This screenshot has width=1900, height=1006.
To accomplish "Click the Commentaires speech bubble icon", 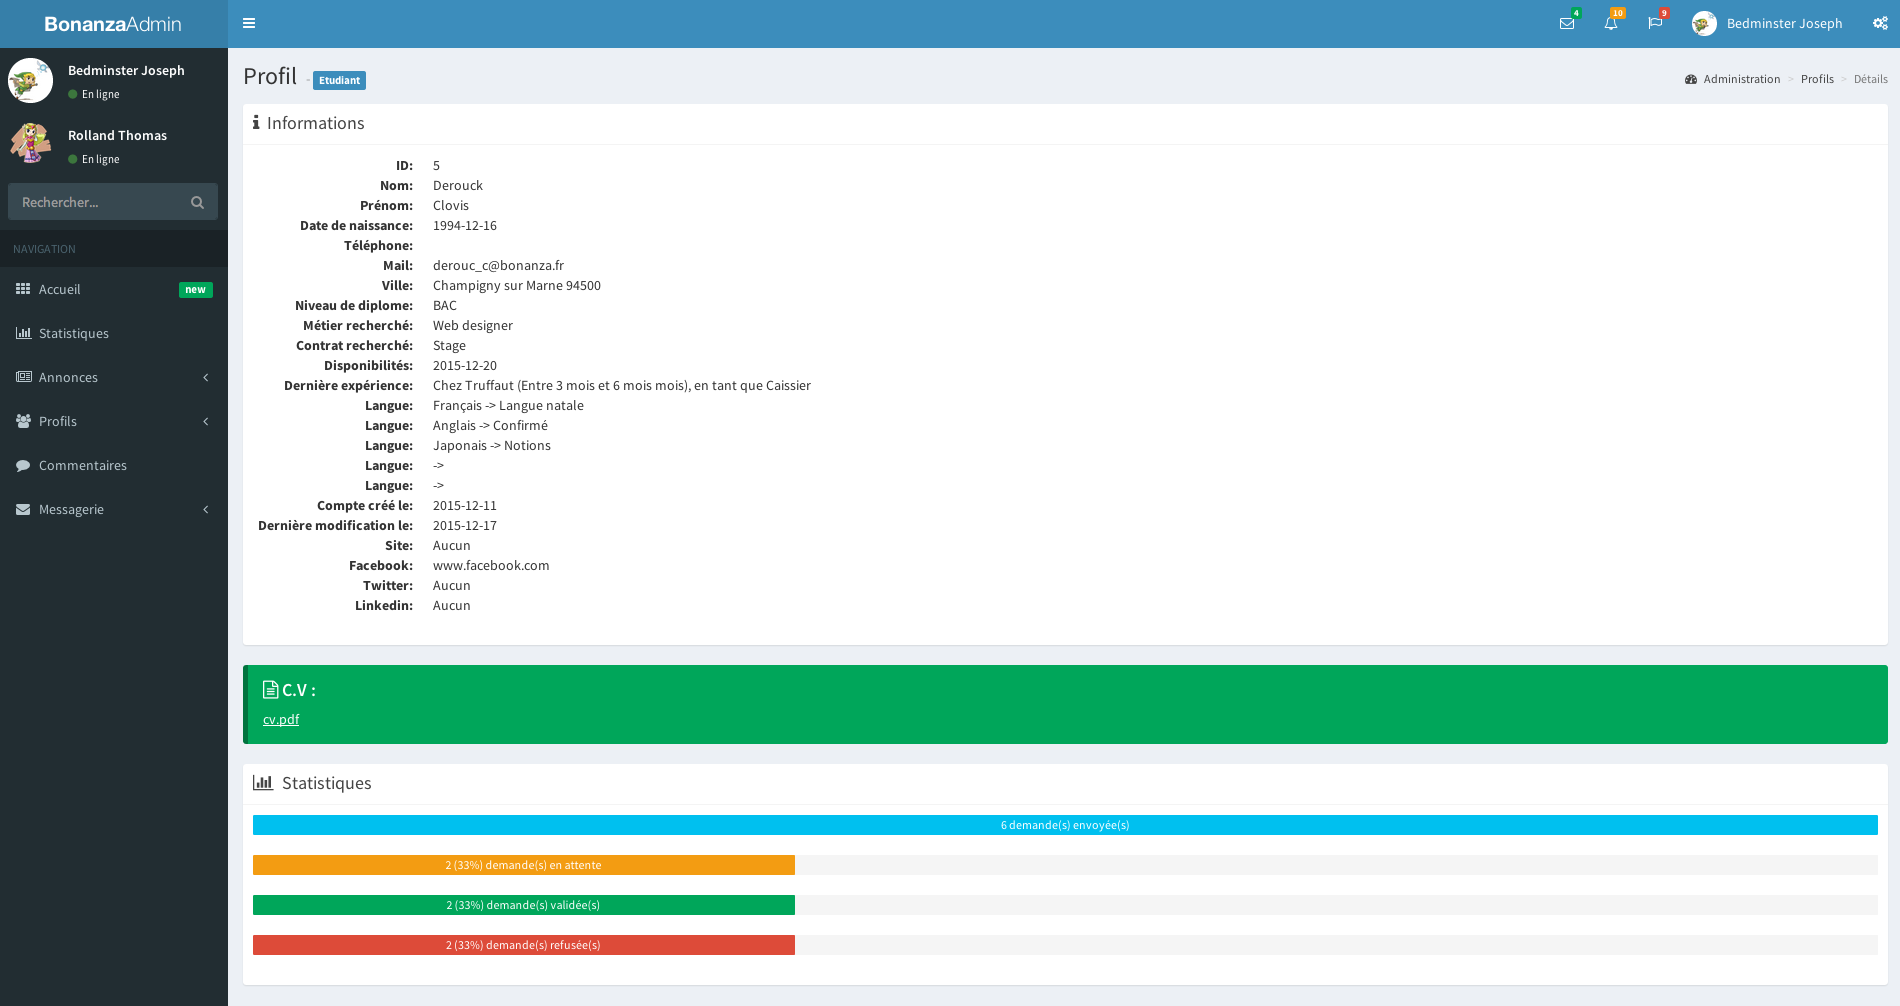I will click(23, 465).
